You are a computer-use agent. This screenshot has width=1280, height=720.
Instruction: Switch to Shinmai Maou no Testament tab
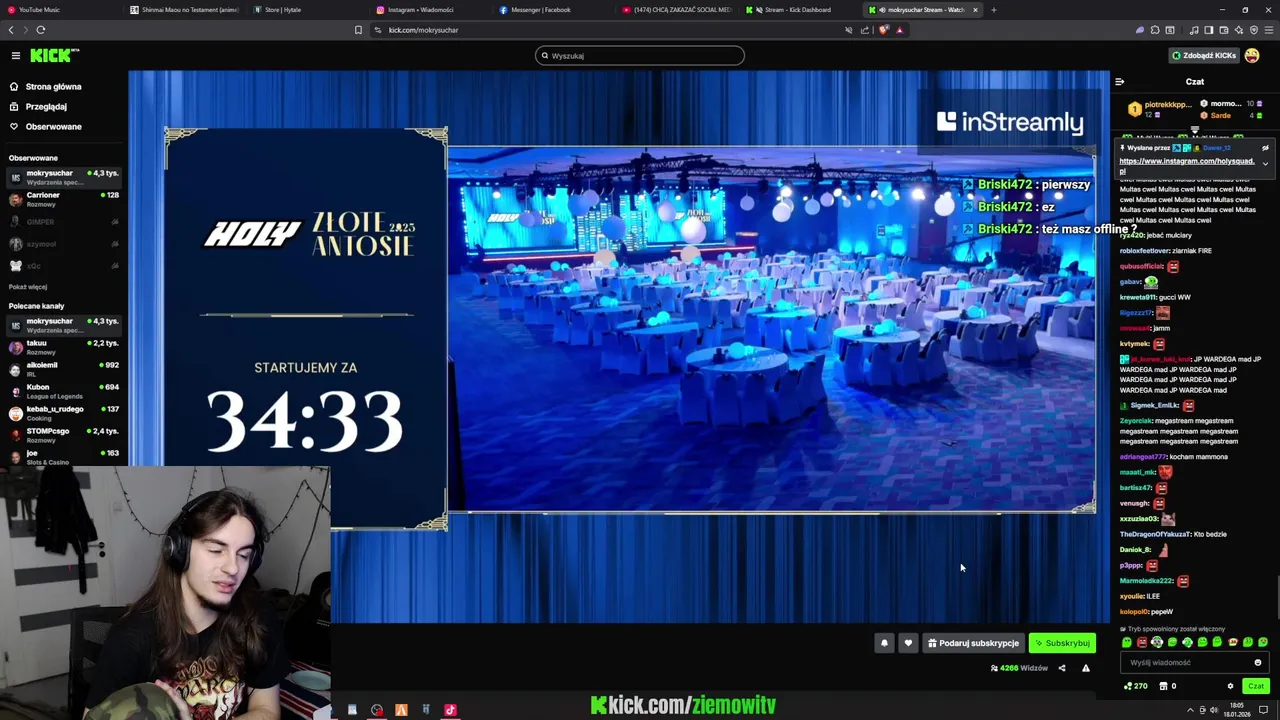(184, 10)
